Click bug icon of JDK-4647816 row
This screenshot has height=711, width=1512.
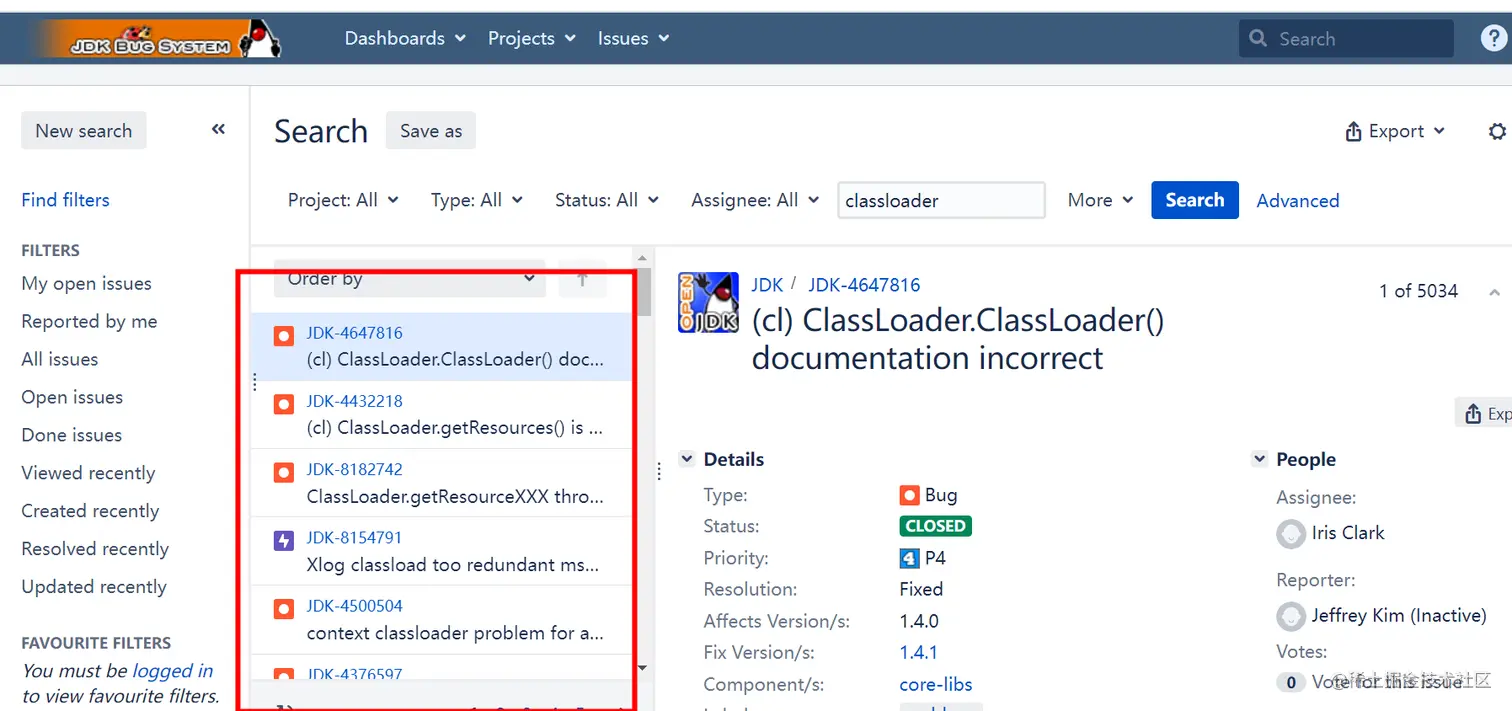tap(284, 336)
